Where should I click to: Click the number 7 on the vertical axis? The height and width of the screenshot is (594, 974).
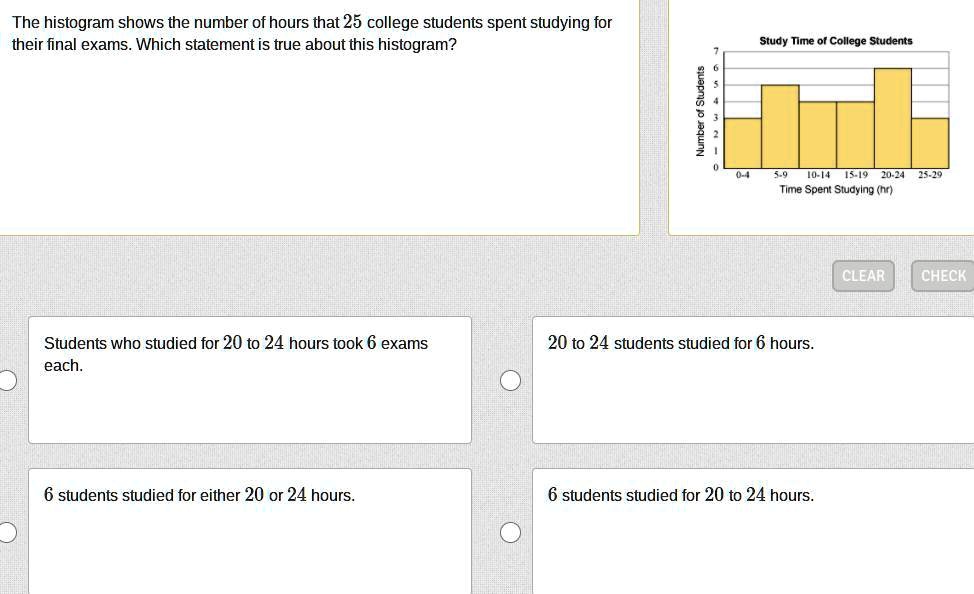click(713, 50)
